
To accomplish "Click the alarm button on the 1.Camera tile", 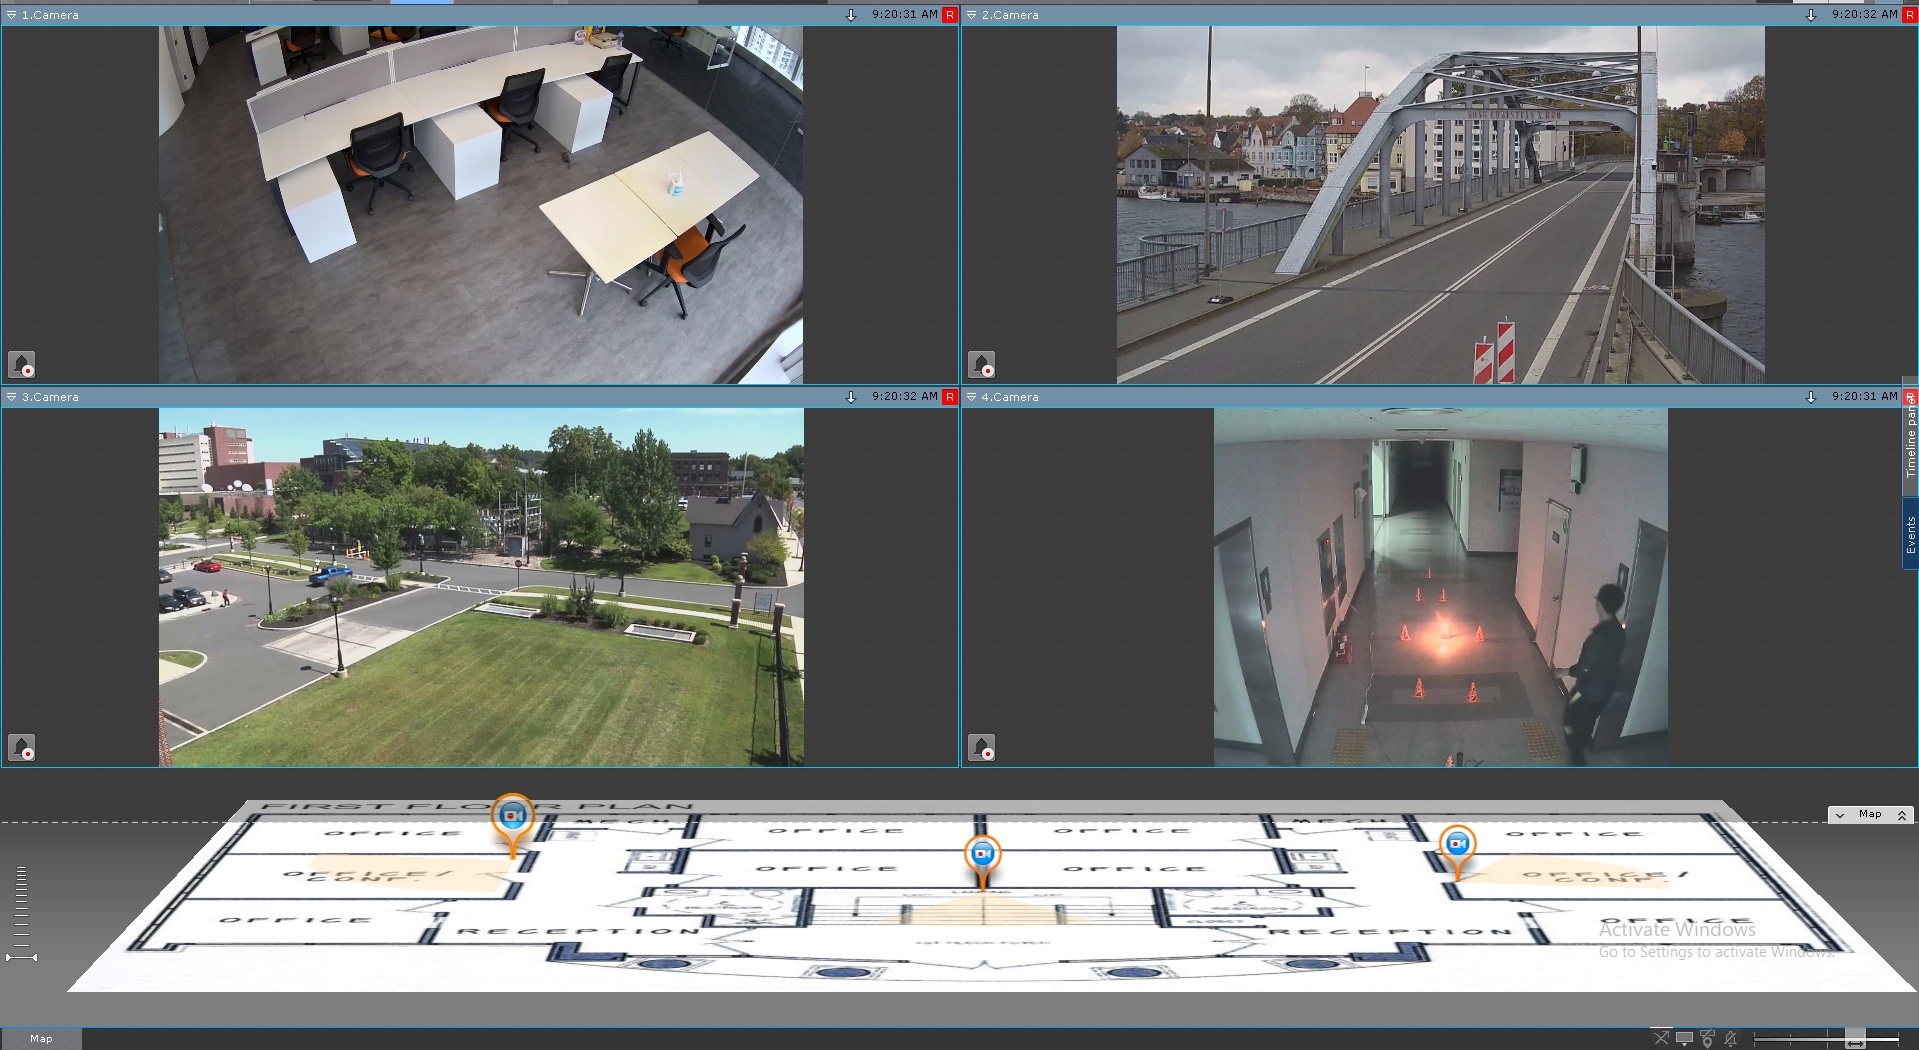I will (x=22, y=364).
